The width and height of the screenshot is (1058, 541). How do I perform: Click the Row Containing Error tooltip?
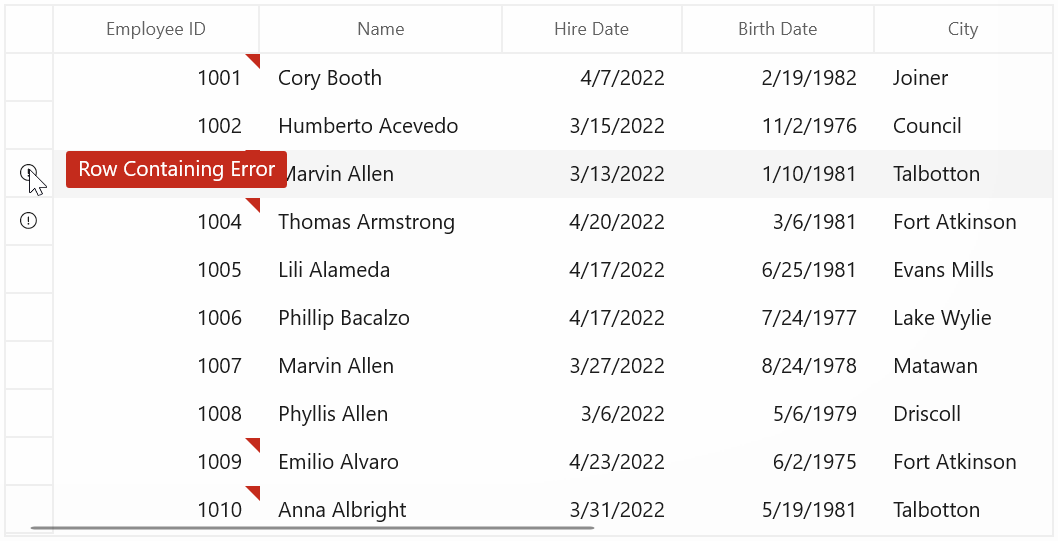[177, 169]
